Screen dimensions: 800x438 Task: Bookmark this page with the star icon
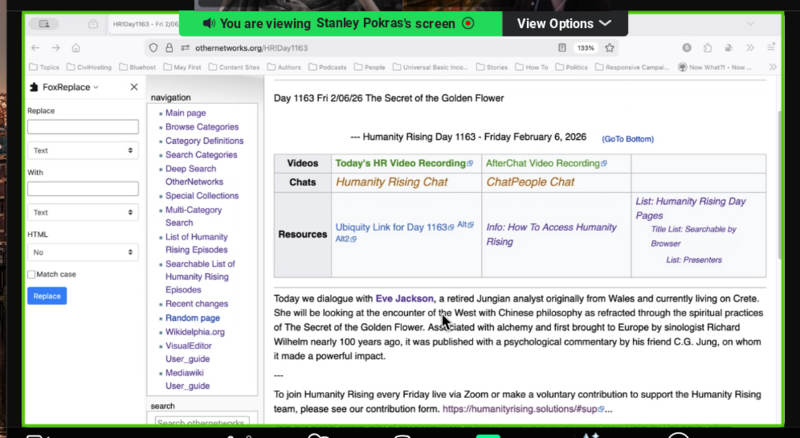[x=609, y=48]
